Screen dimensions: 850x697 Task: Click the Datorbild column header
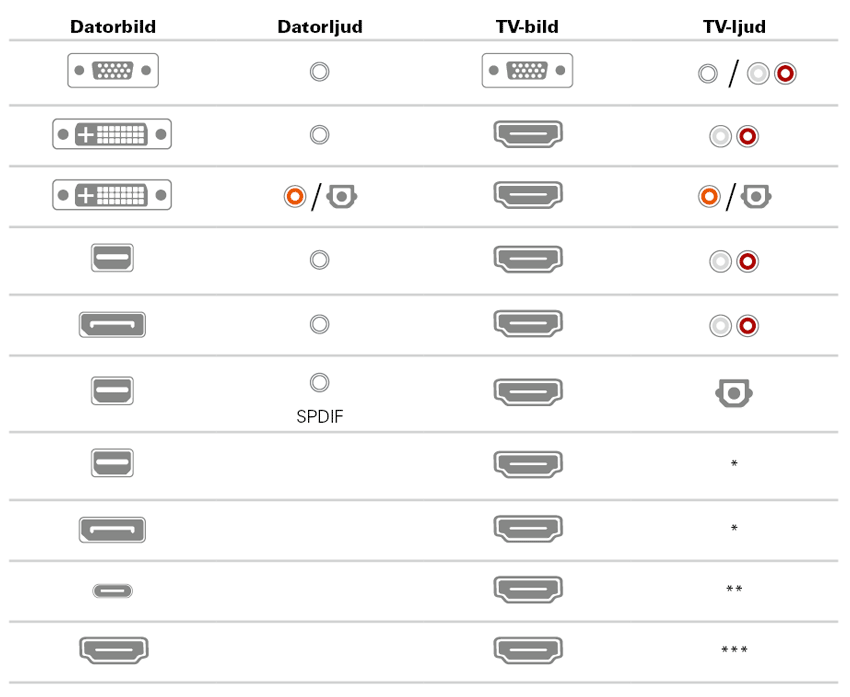(x=113, y=27)
